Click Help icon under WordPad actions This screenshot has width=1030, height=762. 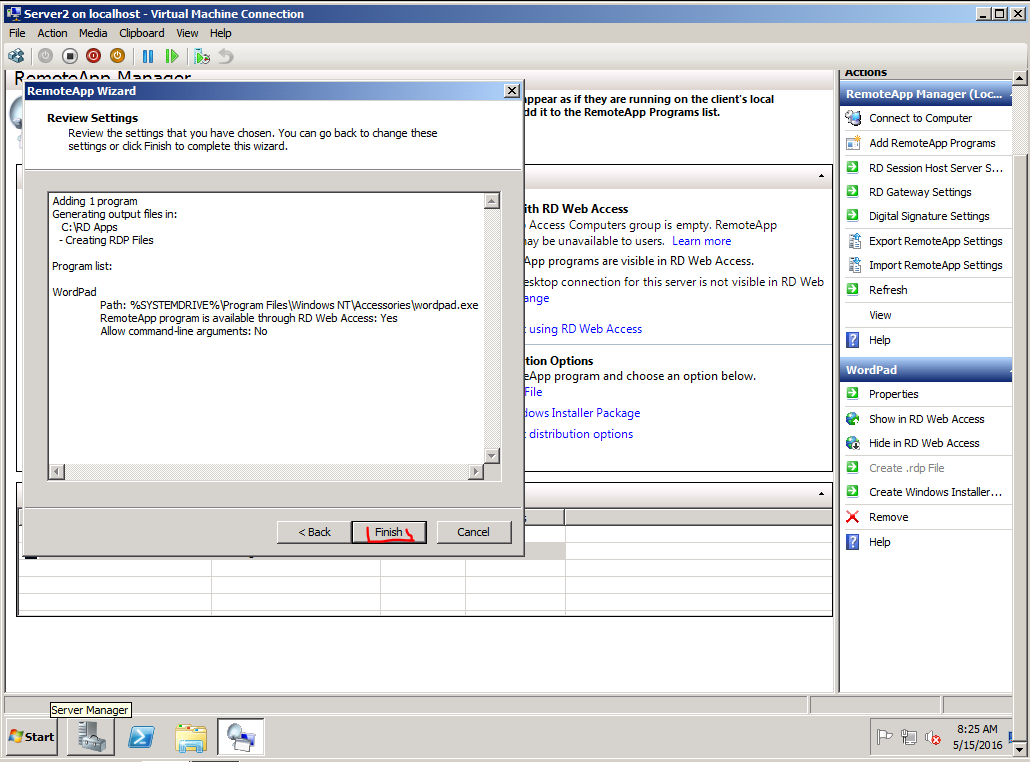[853, 542]
